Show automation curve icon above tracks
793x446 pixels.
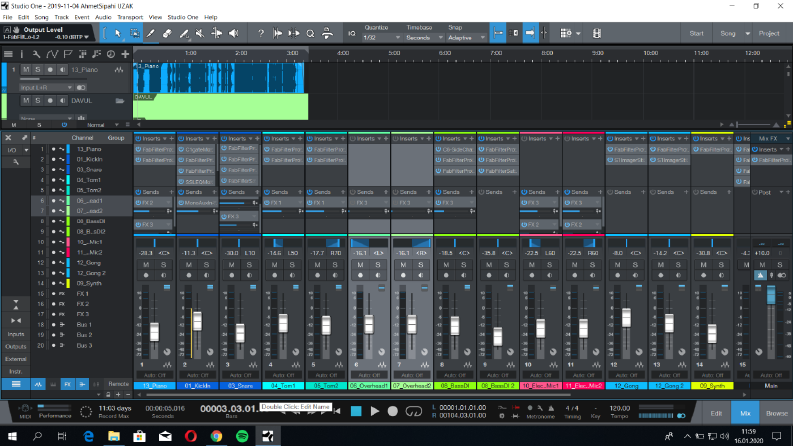[52, 54]
